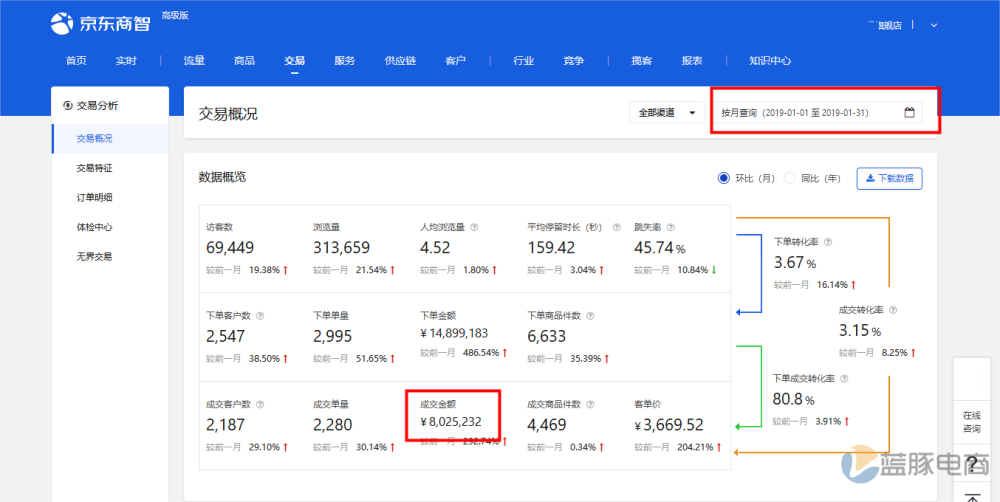The width and height of the screenshot is (1000, 502).
Task: Click the 平均停留时长 value 159.42
Action: [551, 247]
